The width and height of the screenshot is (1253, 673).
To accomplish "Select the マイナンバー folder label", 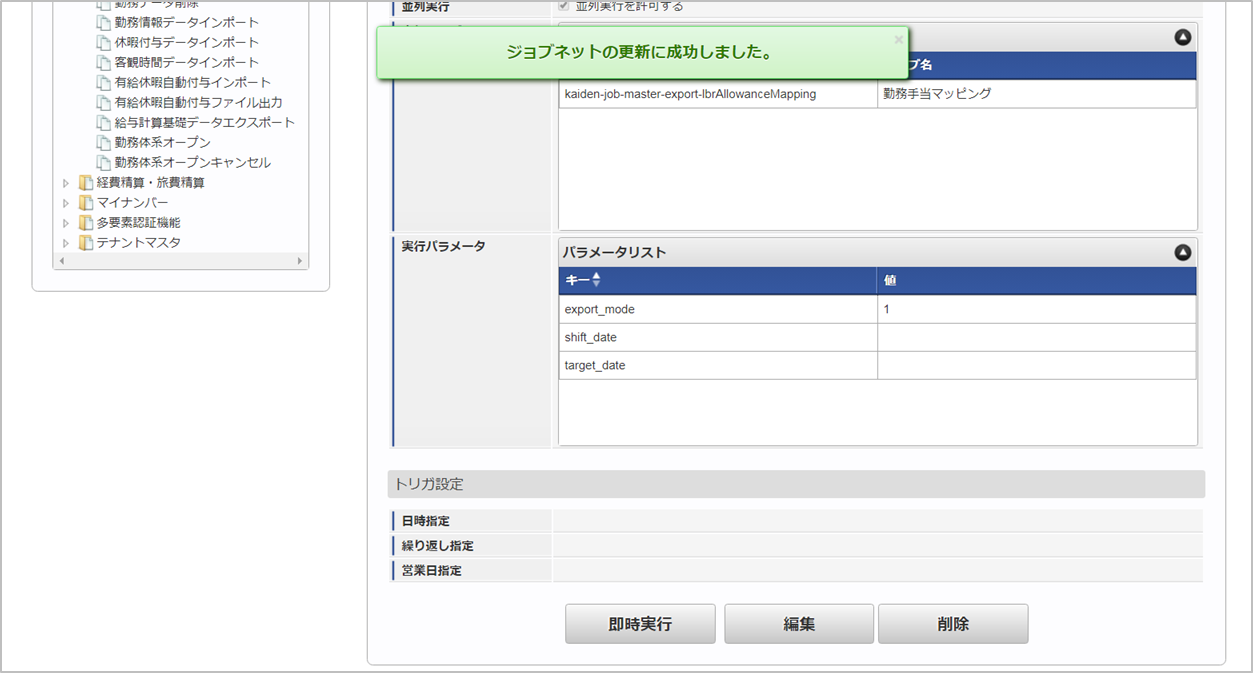I will click(133, 203).
